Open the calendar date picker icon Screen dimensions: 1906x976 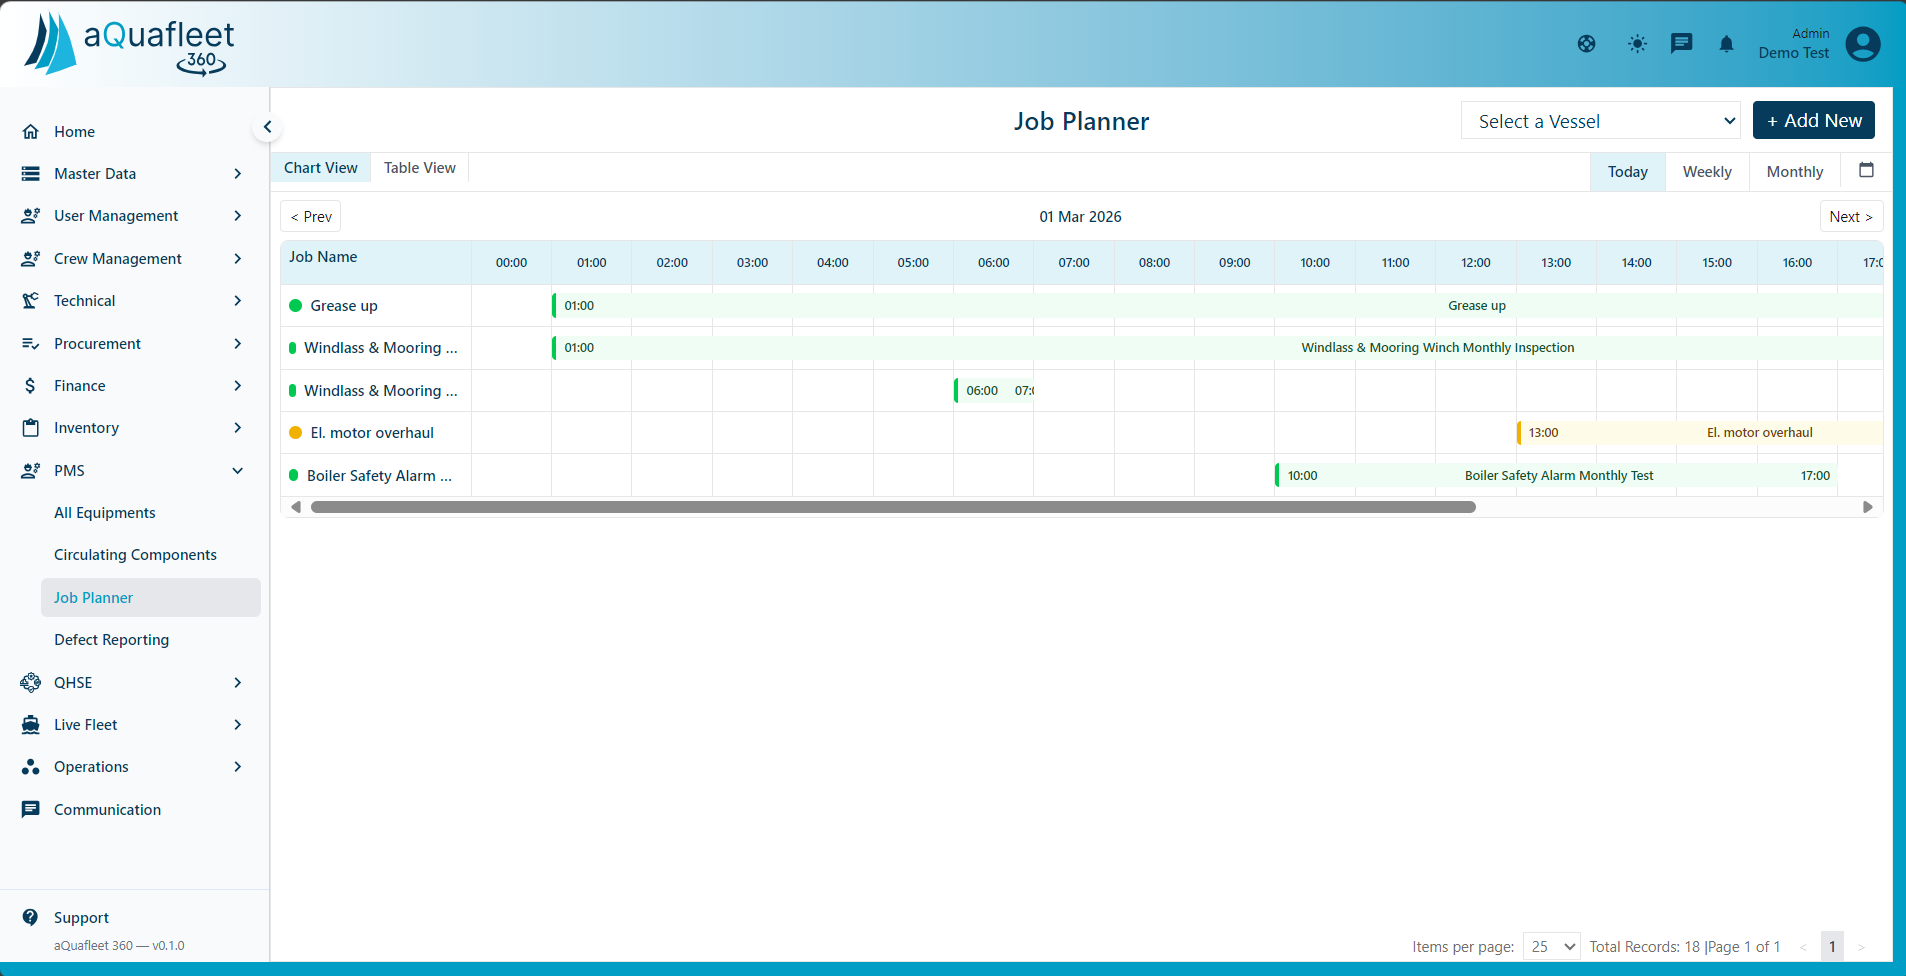pos(1866,170)
